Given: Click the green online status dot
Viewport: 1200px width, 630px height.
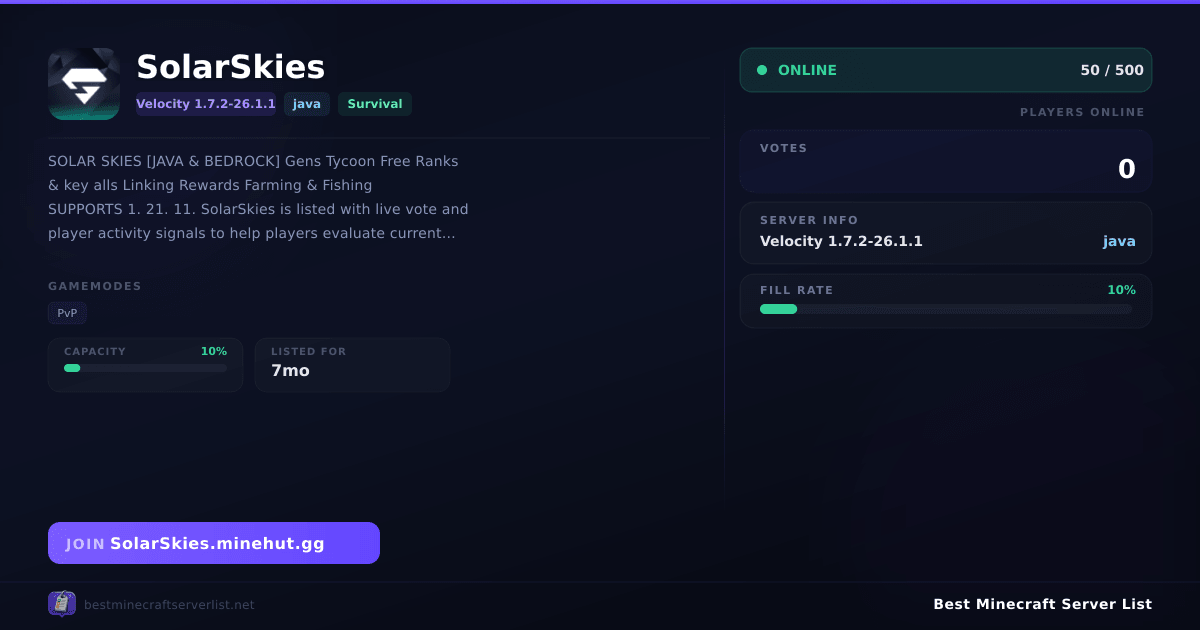Looking at the screenshot, I should (x=762, y=70).
